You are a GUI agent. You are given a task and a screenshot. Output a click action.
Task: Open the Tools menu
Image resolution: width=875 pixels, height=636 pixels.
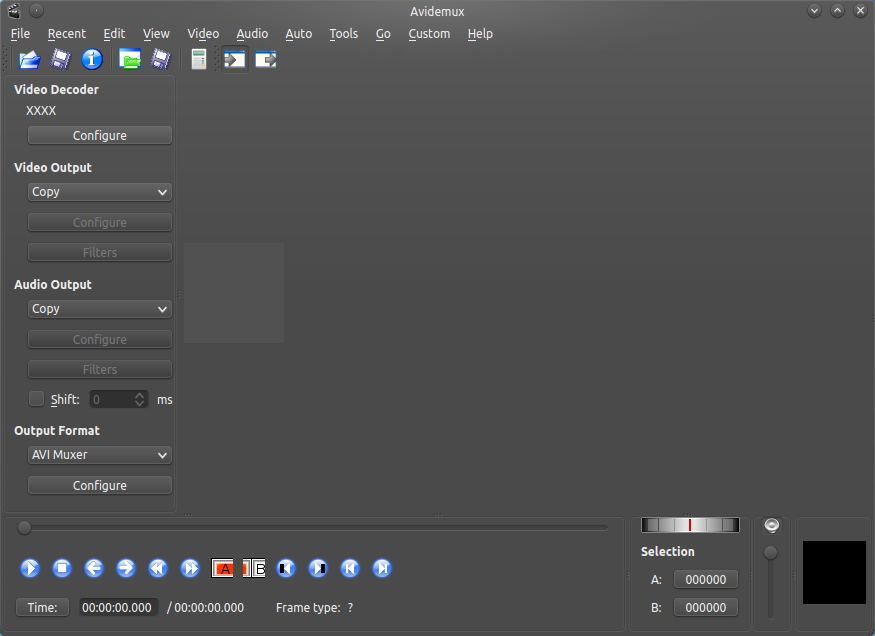click(343, 34)
